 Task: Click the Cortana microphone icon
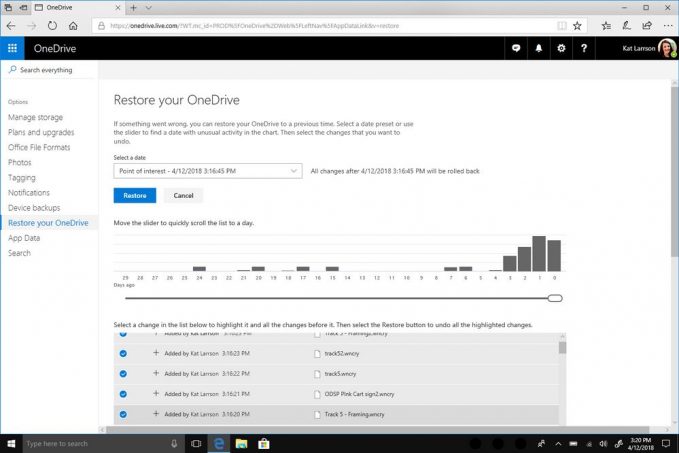point(174,443)
